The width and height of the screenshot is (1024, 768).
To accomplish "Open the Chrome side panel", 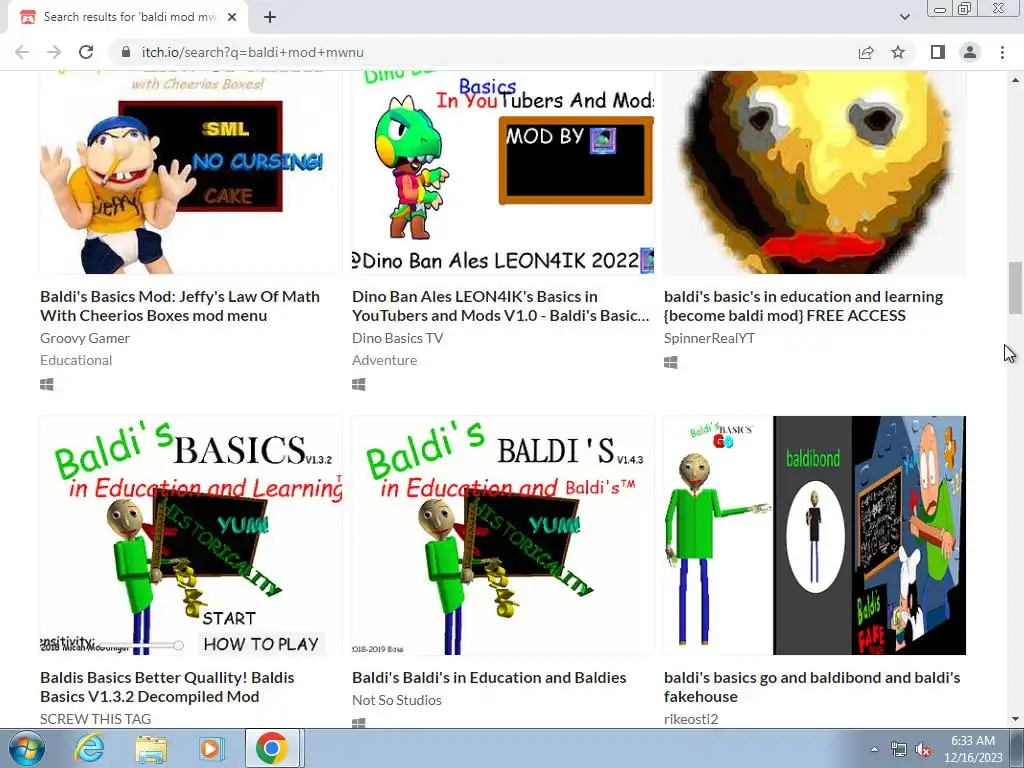I will (938, 52).
